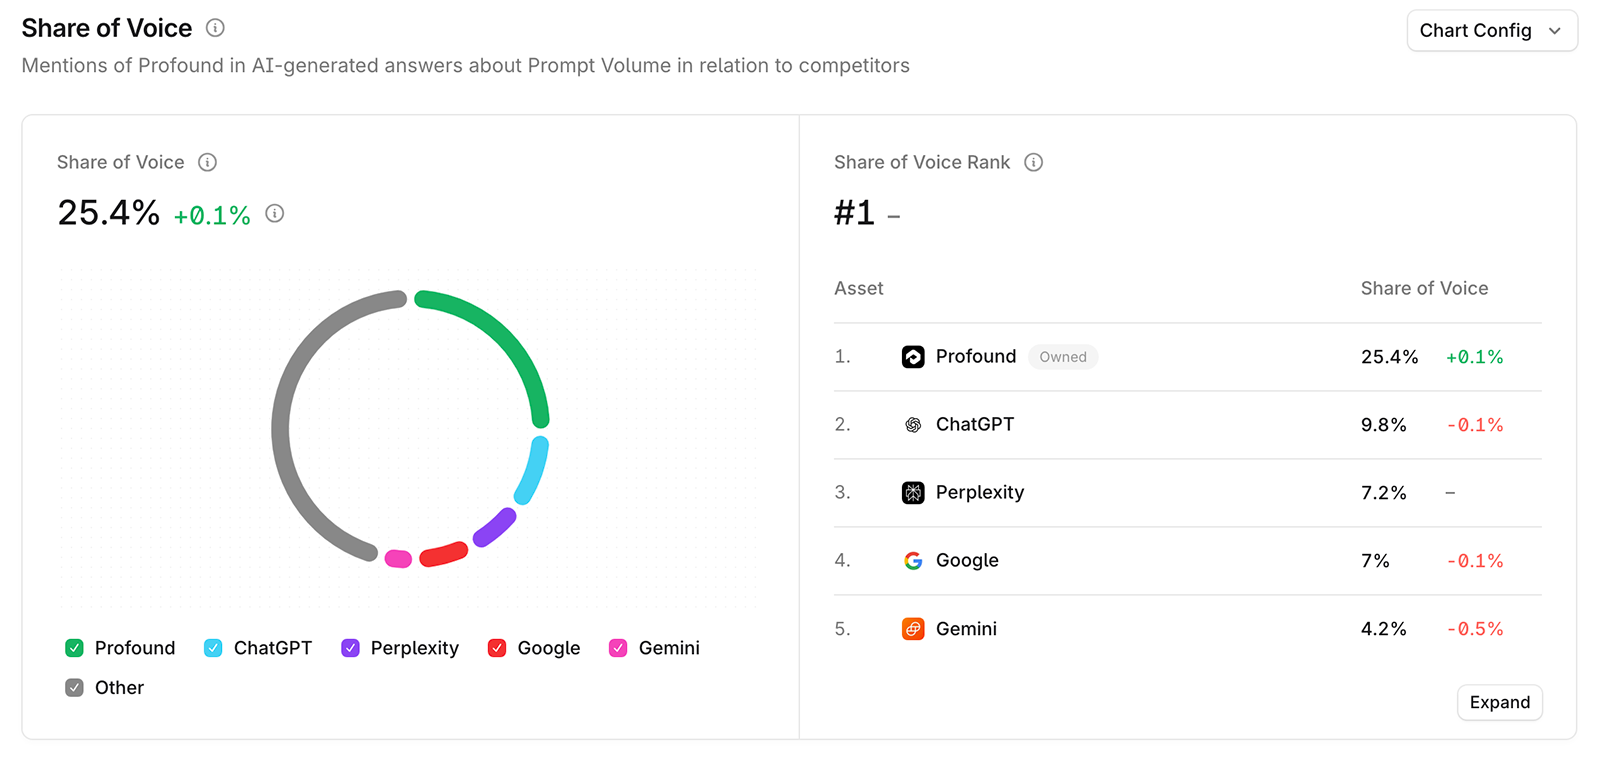The width and height of the screenshot is (1600, 762).
Task: Toggle the Gemini legend checkbox
Action: pyautogui.click(x=617, y=647)
